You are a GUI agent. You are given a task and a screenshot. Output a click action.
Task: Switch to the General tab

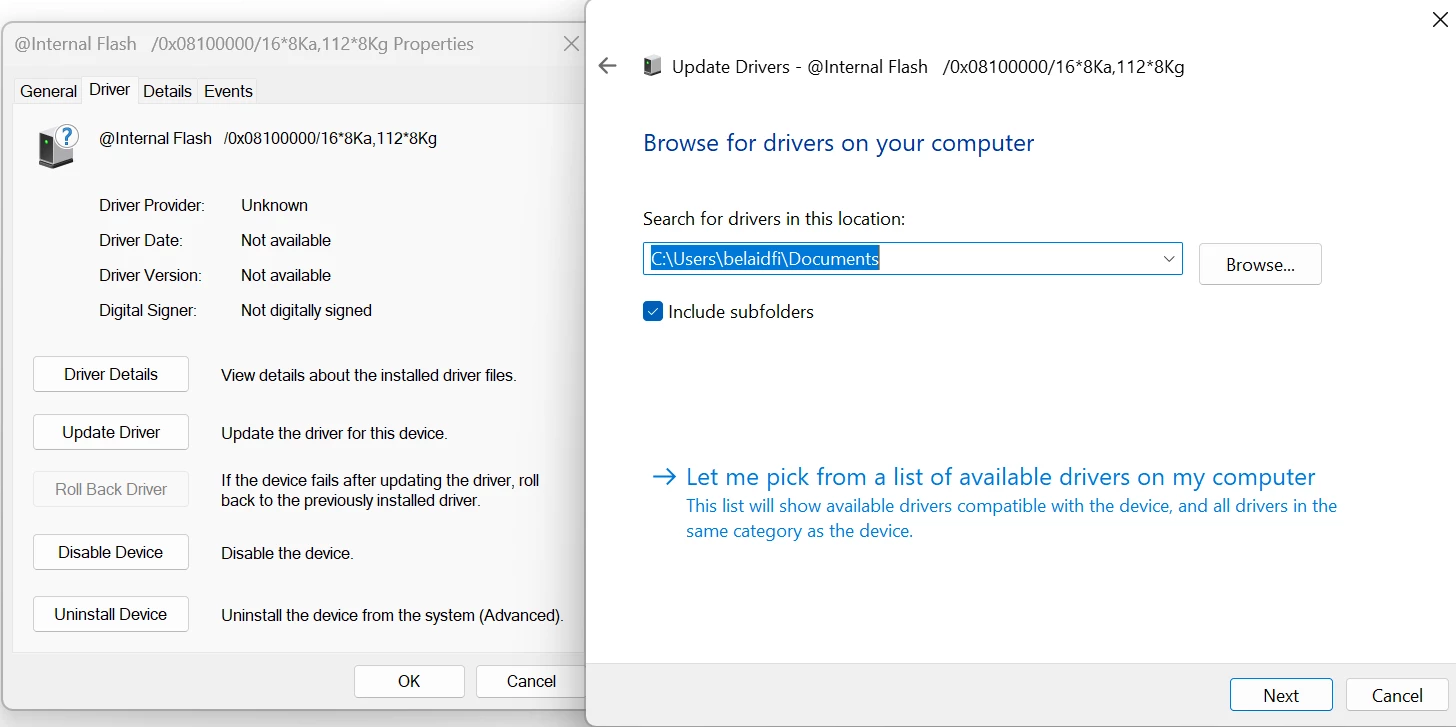tap(48, 91)
